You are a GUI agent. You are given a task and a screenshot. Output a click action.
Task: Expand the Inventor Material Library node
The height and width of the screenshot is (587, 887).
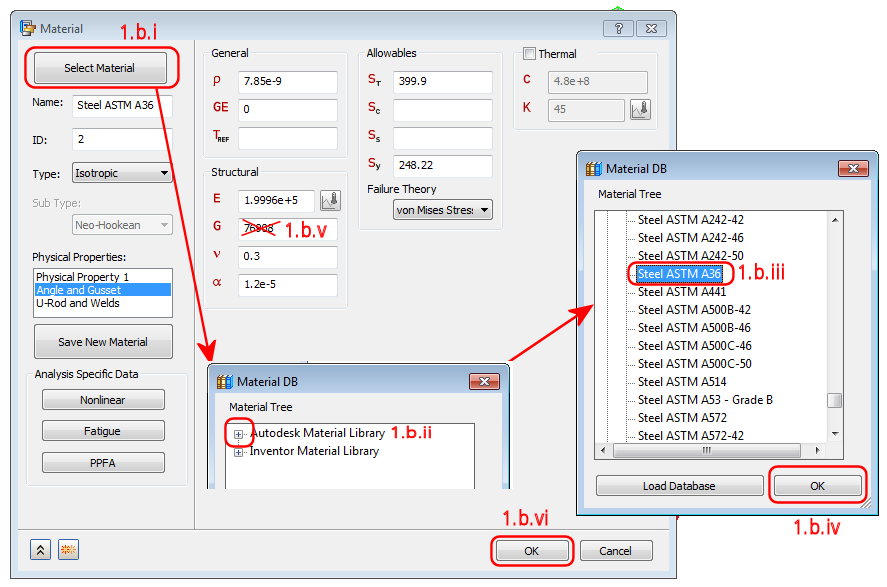[238, 452]
